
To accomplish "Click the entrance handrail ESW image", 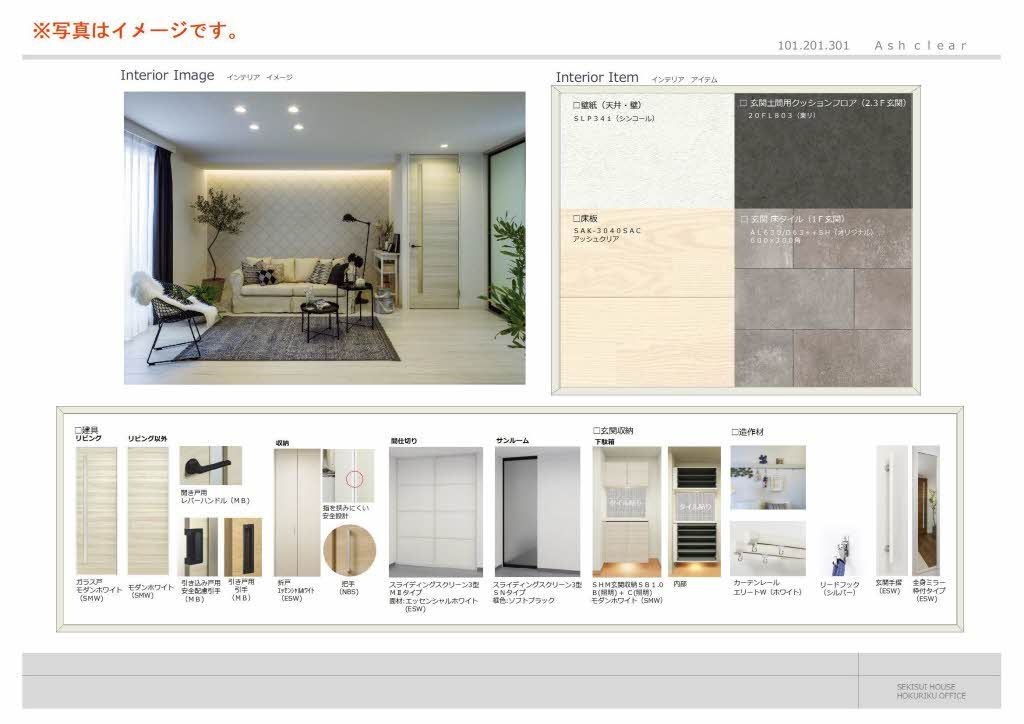I will point(891,510).
